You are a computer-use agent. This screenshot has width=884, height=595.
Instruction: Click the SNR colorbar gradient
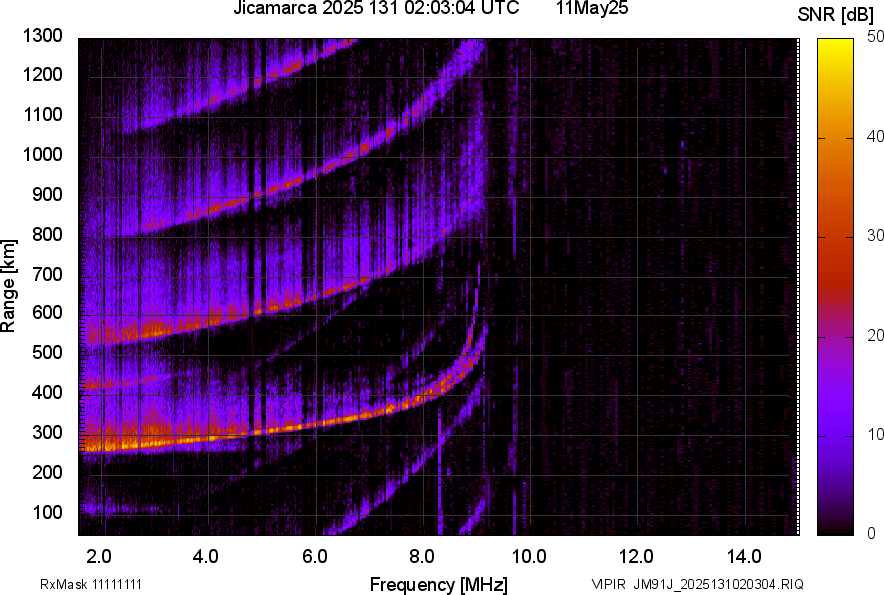(835, 287)
